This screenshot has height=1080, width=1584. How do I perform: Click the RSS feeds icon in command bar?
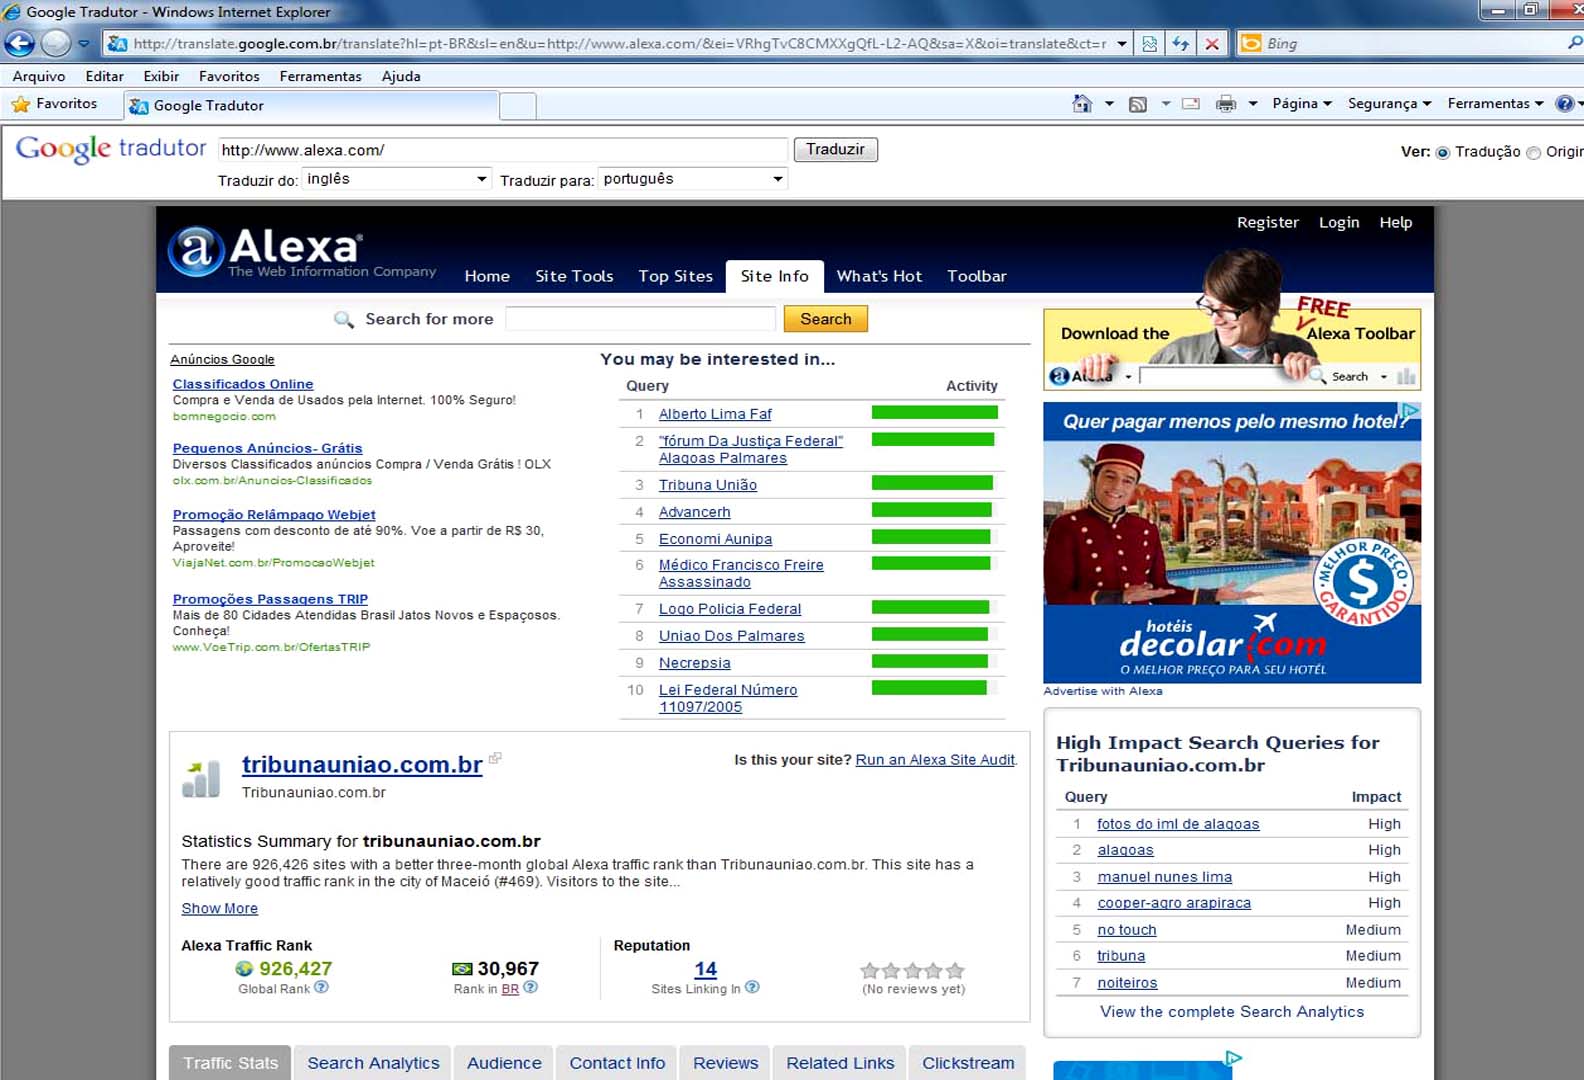tap(1138, 104)
